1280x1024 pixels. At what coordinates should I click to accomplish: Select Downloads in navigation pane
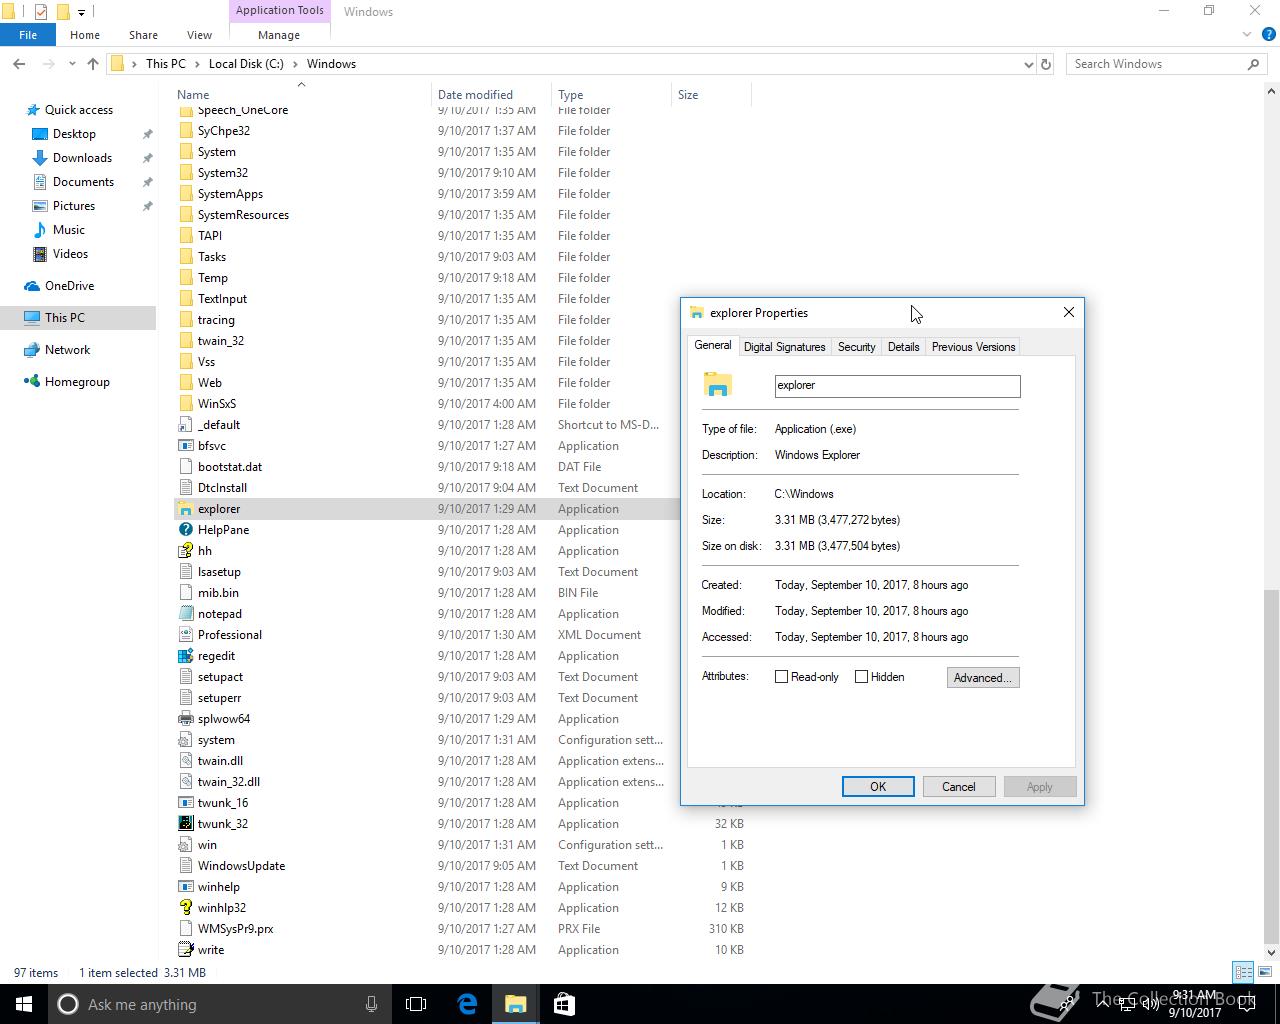[x=82, y=158]
